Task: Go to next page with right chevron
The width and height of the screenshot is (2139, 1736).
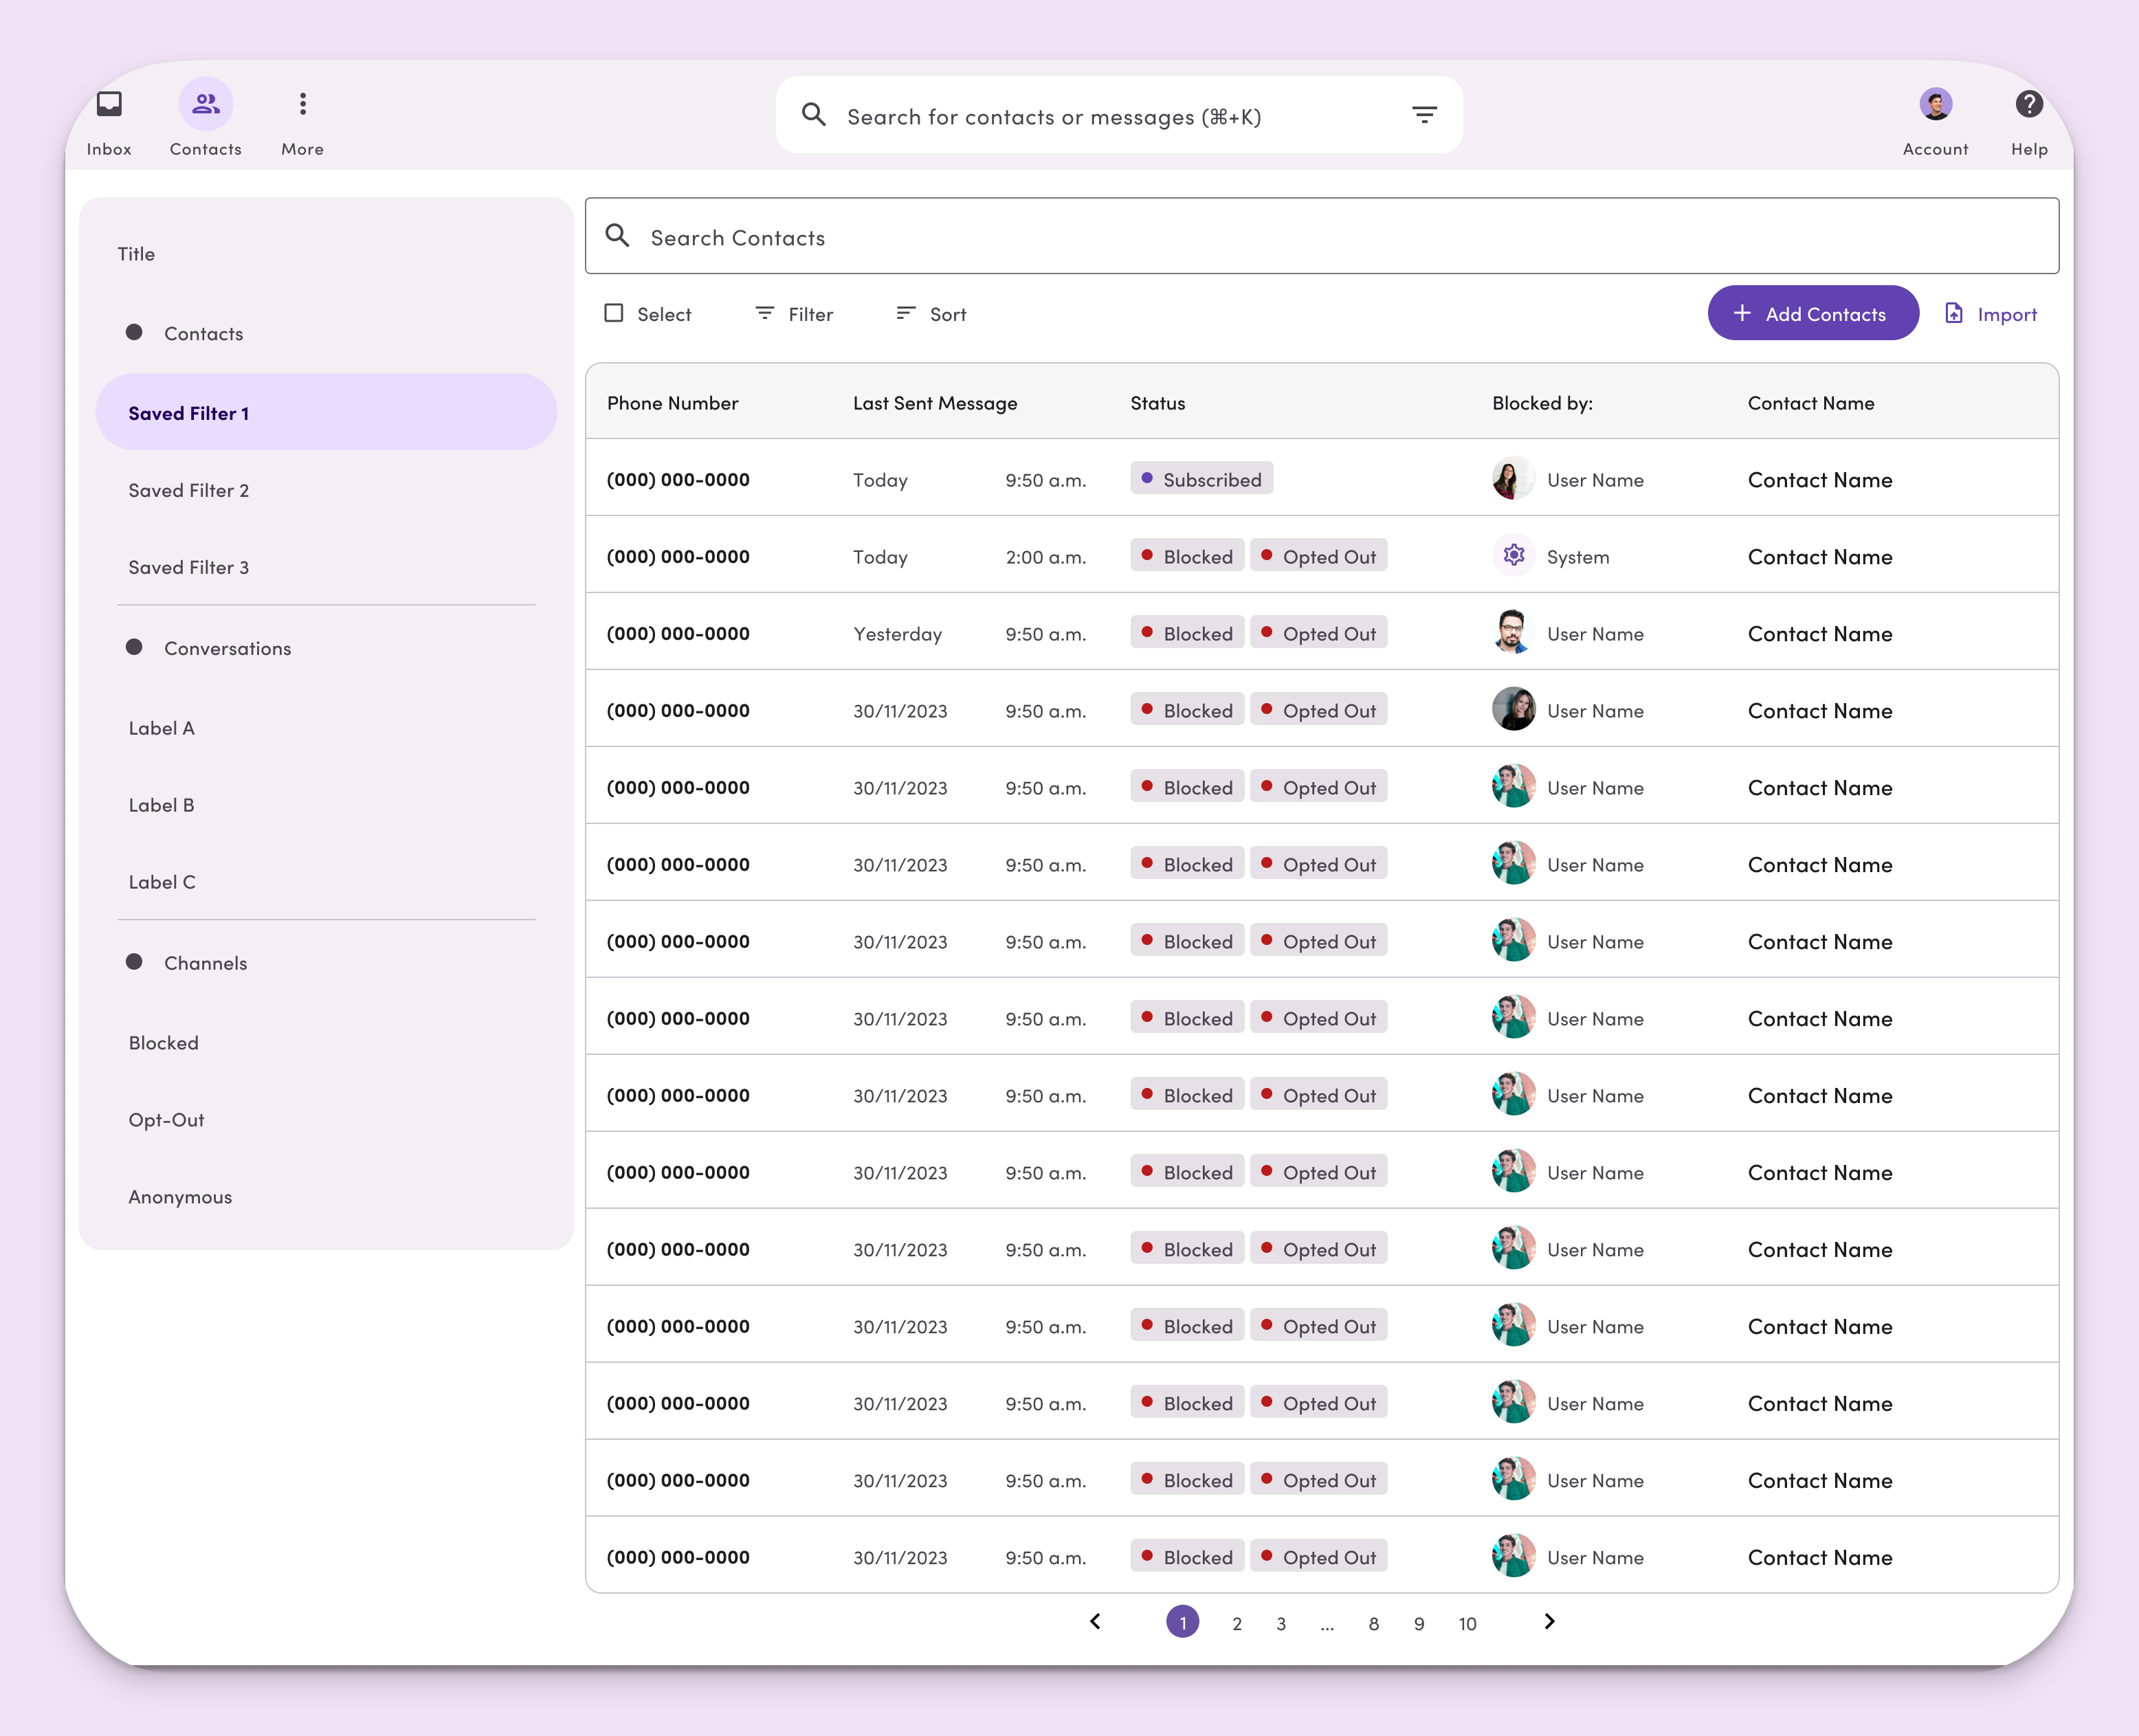Action: coord(1549,1621)
